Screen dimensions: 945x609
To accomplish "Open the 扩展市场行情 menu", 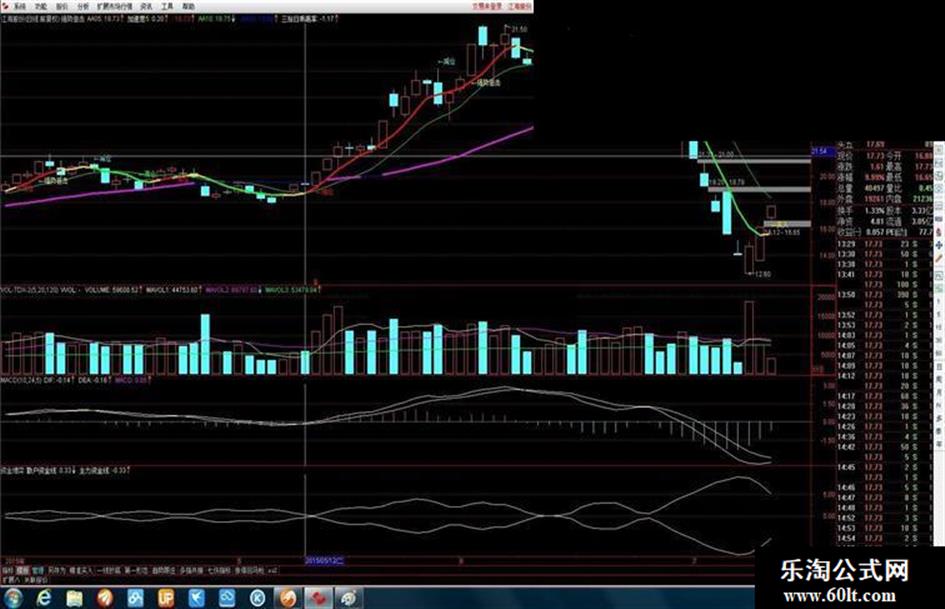I will [x=115, y=6].
